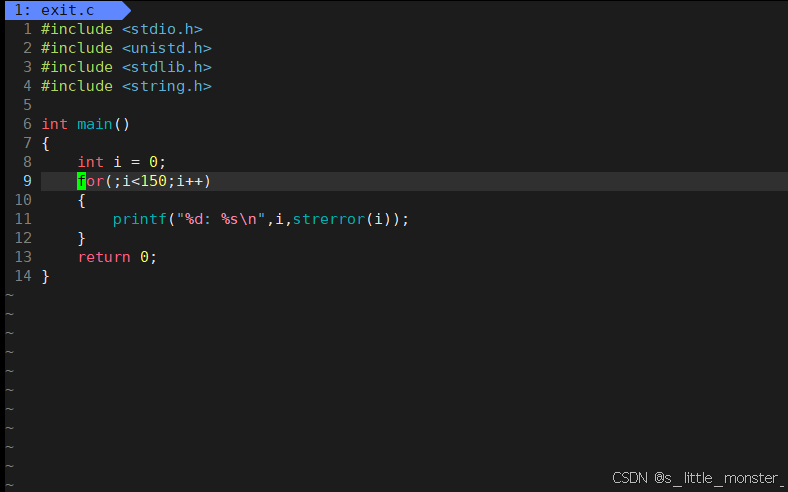Click the green cursor on for keyword
Viewport: 788px width, 492px height.
[x=81, y=181]
